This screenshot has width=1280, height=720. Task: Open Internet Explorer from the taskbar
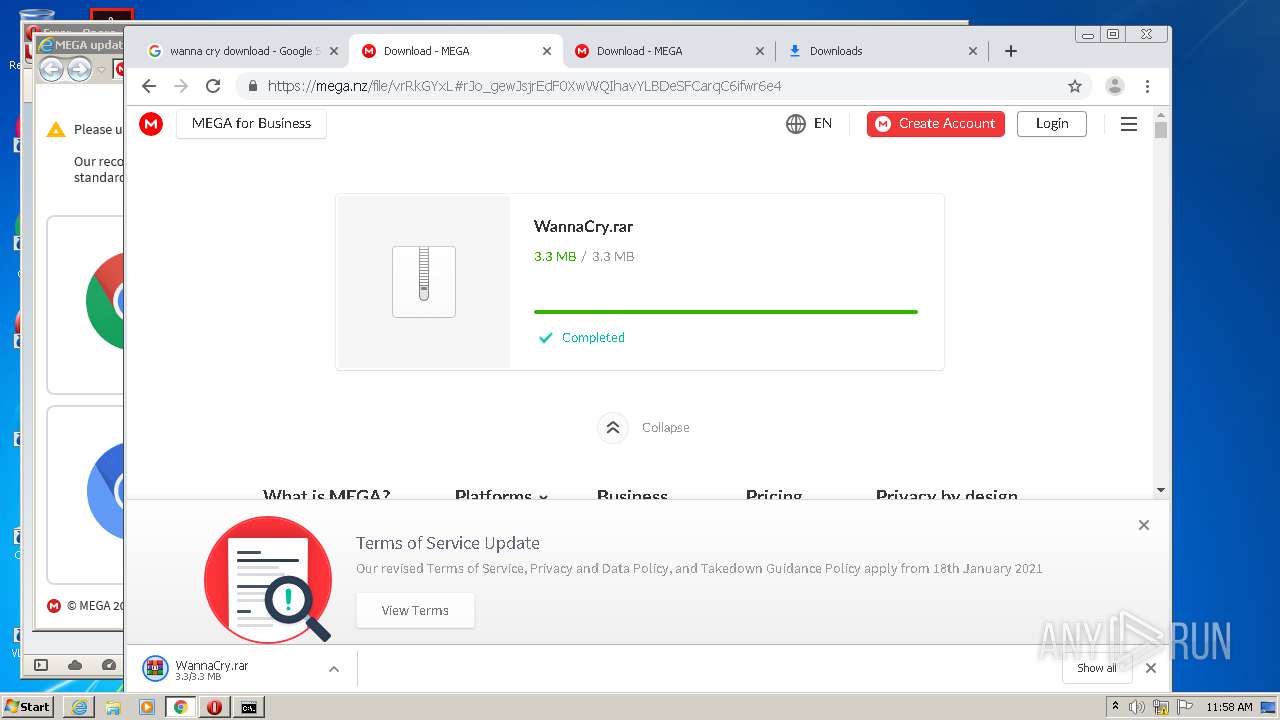point(79,707)
